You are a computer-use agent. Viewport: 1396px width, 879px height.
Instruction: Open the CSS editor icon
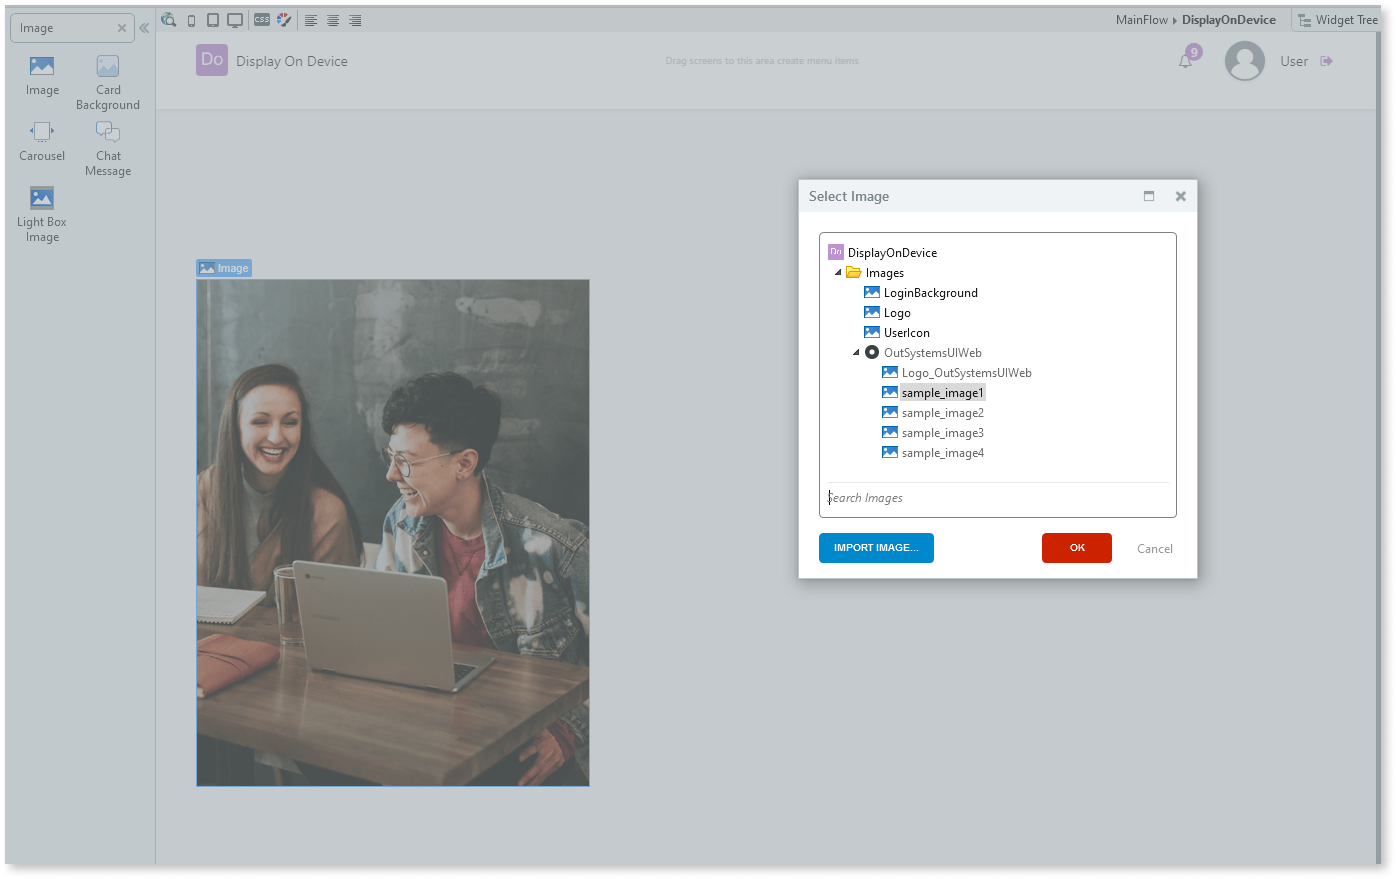pos(261,19)
